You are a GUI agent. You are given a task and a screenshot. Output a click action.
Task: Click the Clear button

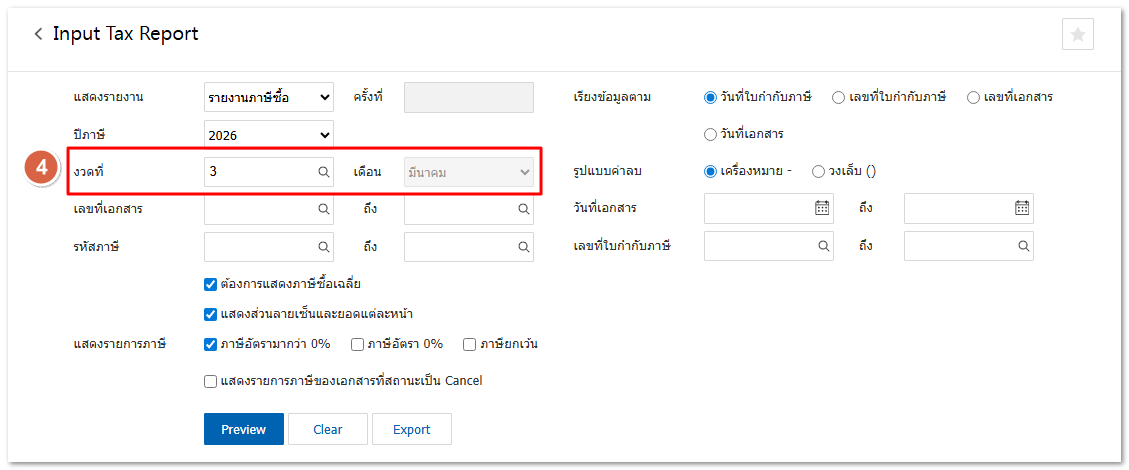pyautogui.click(x=327, y=429)
